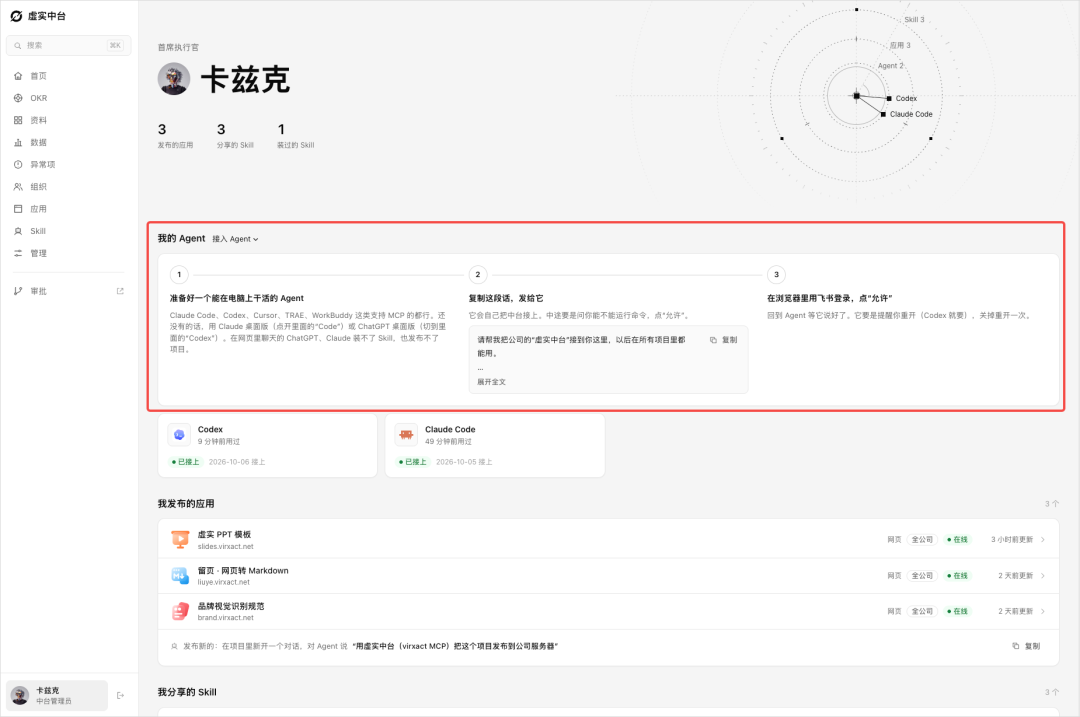Click the 装过的 Skill stat
Screen dimensions: 1080x717
tap(295, 136)
